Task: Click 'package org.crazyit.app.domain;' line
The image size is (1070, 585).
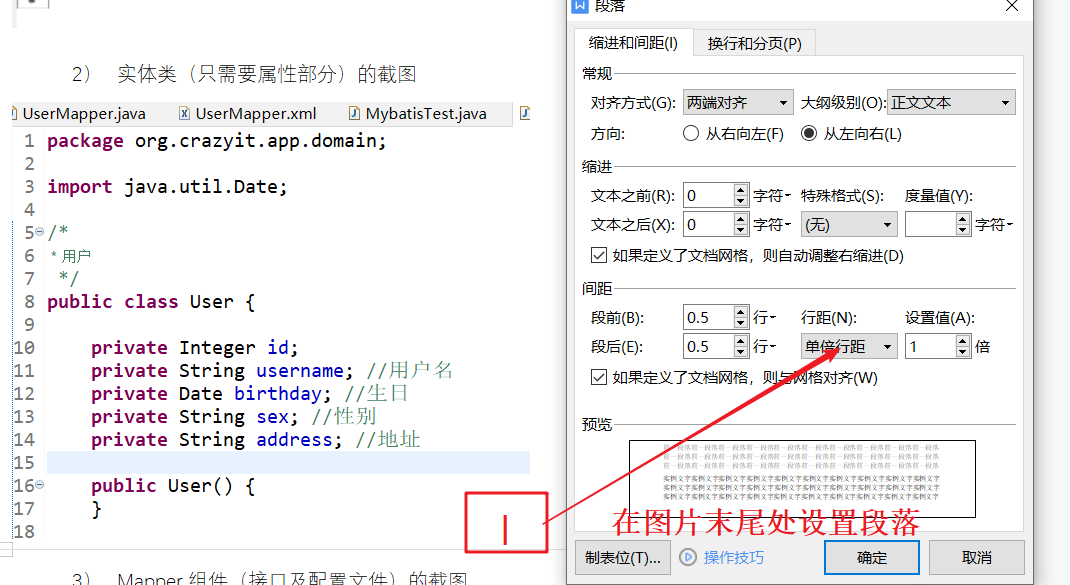Action: point(217,141)
